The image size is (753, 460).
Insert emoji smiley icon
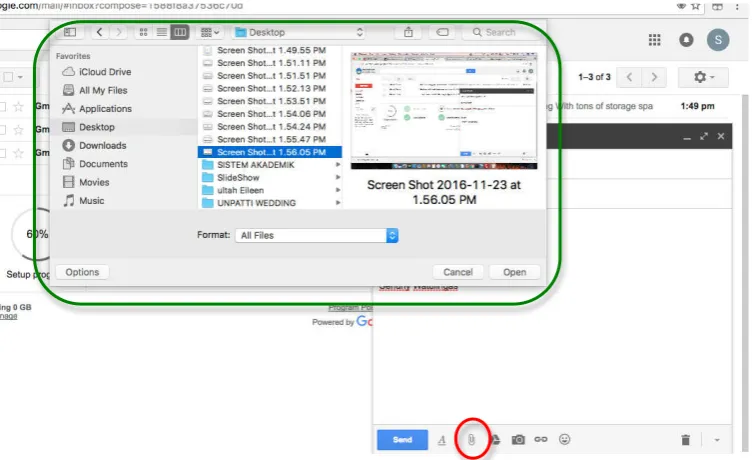[x=564, y=439]
